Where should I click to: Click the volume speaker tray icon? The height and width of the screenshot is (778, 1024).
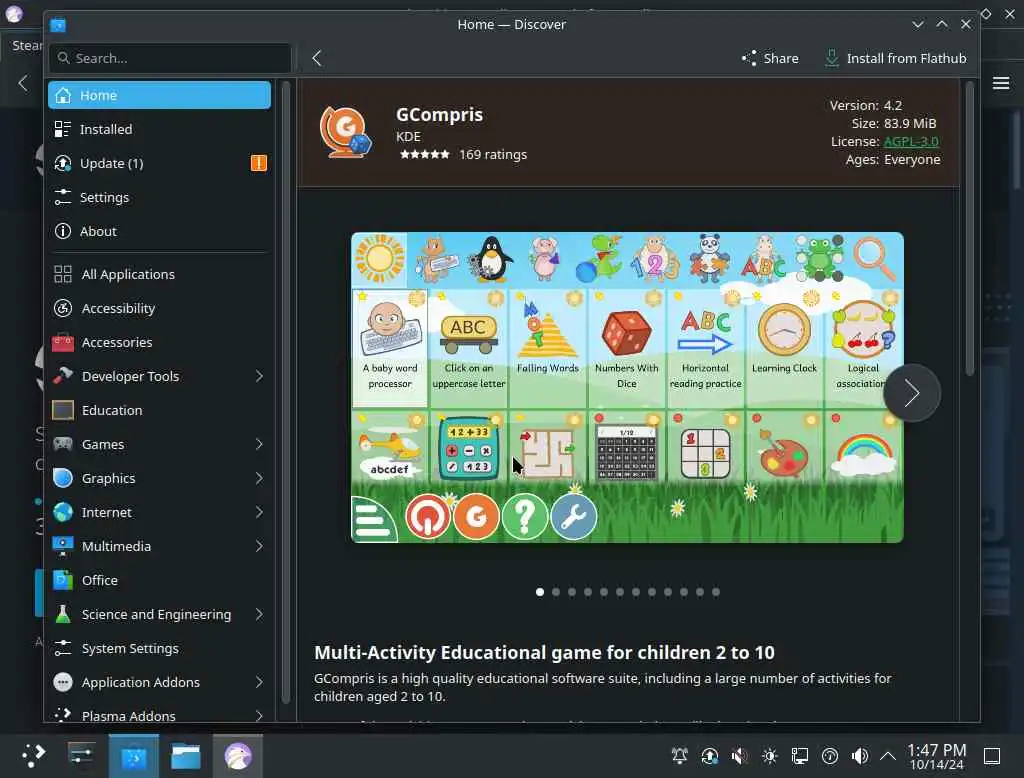click(859, 756)
